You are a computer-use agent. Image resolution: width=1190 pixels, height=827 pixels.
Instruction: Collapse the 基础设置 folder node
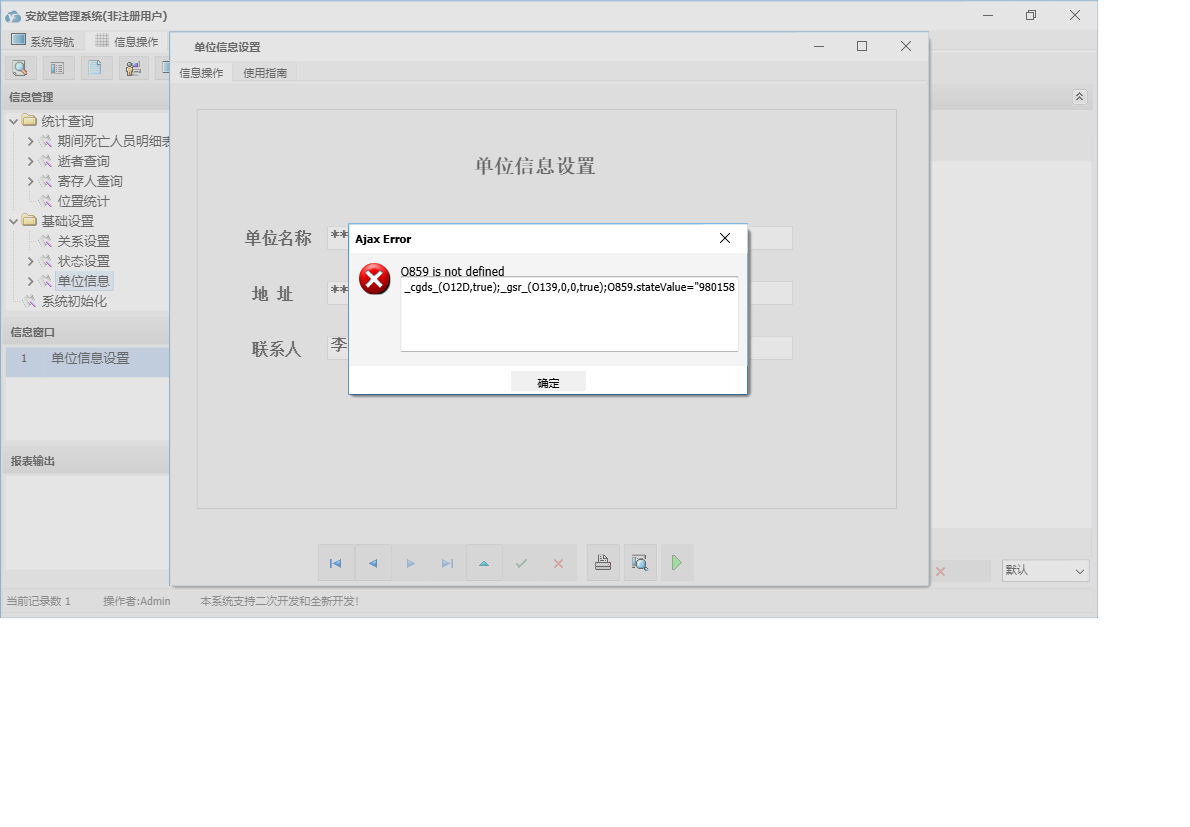point(14,222)
